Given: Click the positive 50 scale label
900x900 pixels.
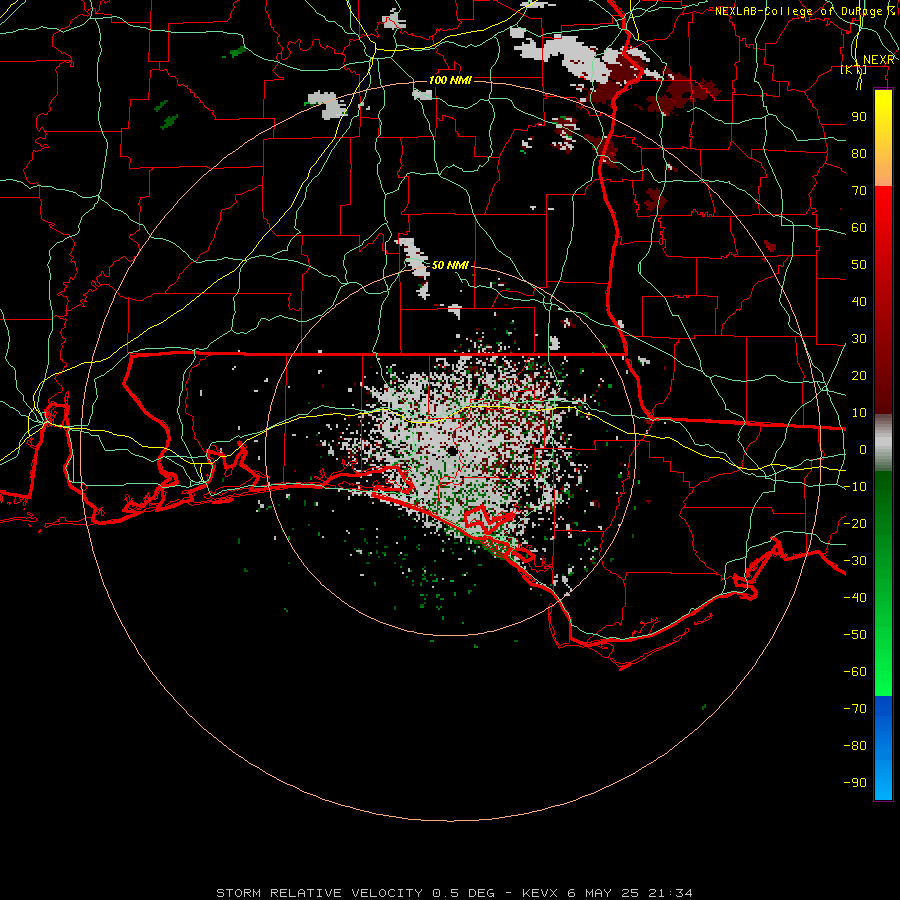Looking at the screenshot, I should [x=859, y=265].
